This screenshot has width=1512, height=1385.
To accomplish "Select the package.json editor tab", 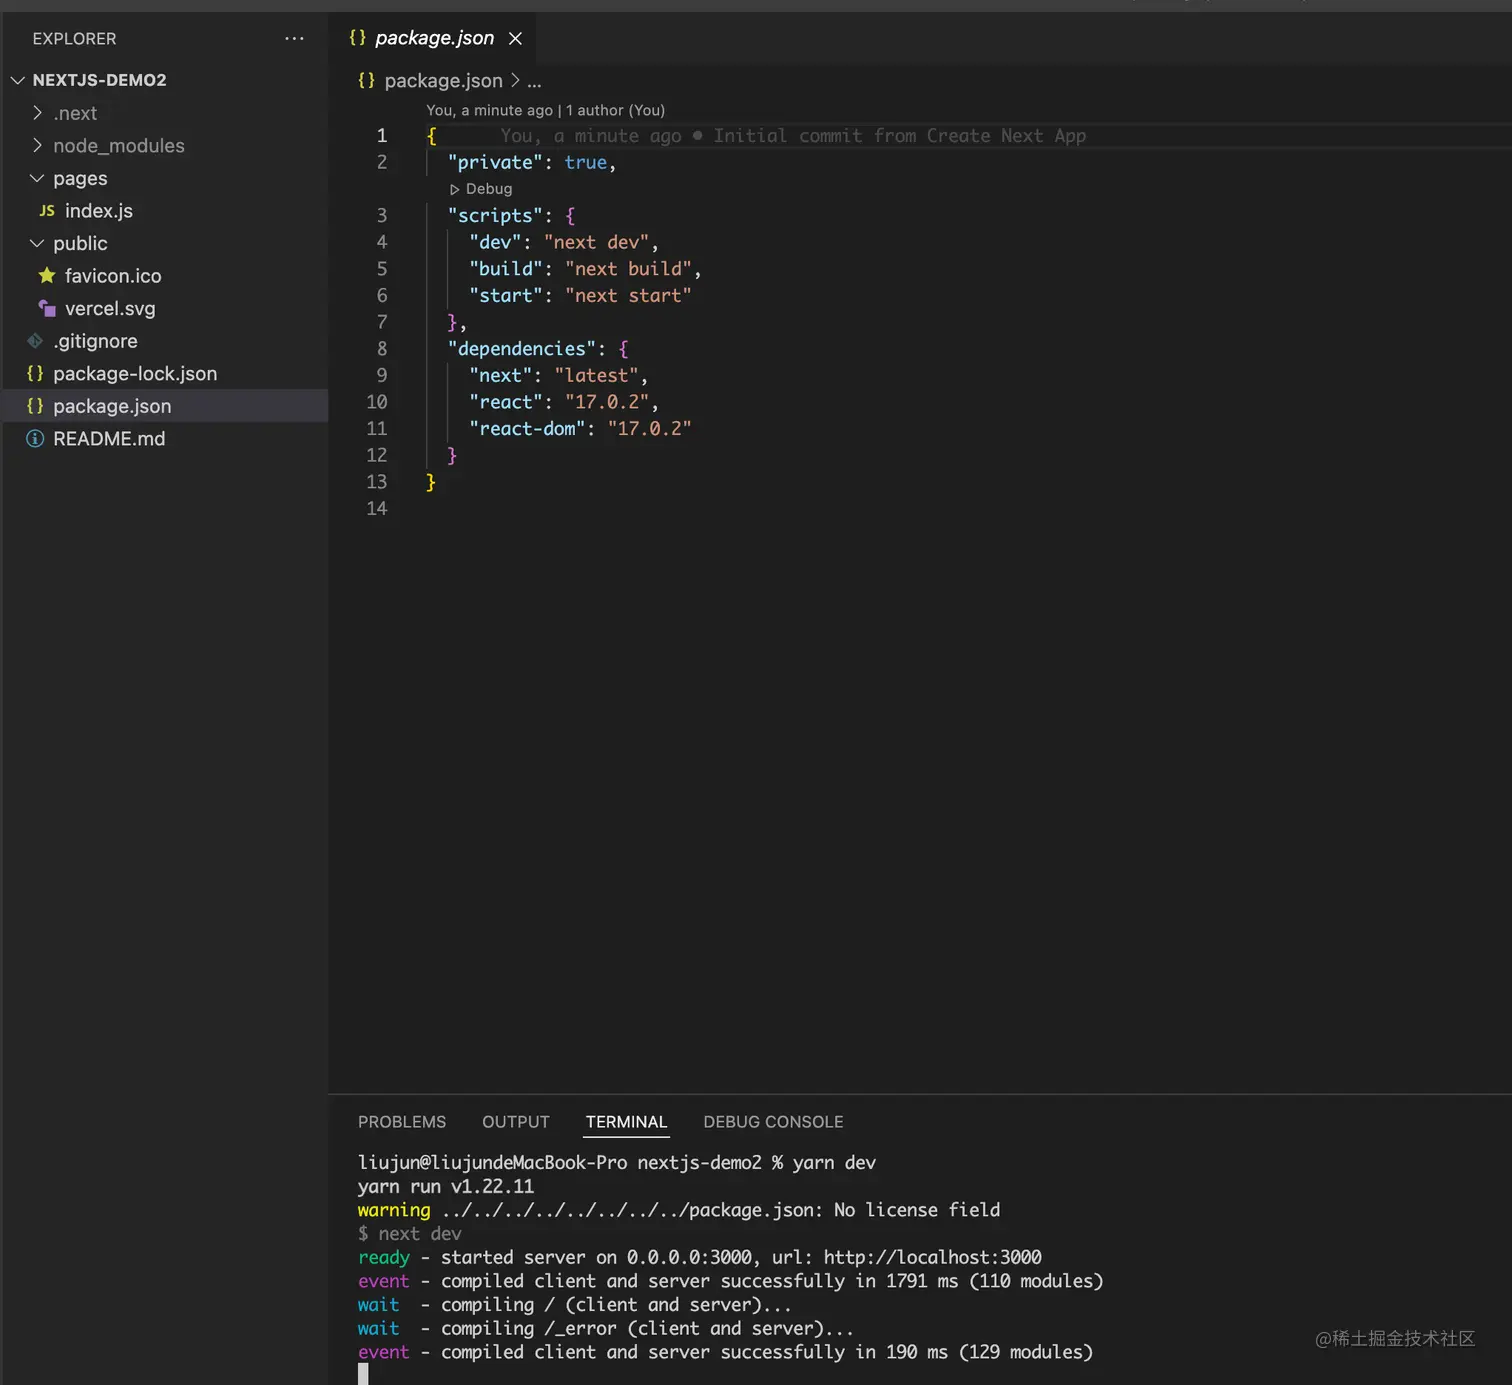I will pyautogui.click(x=434, y=38).
